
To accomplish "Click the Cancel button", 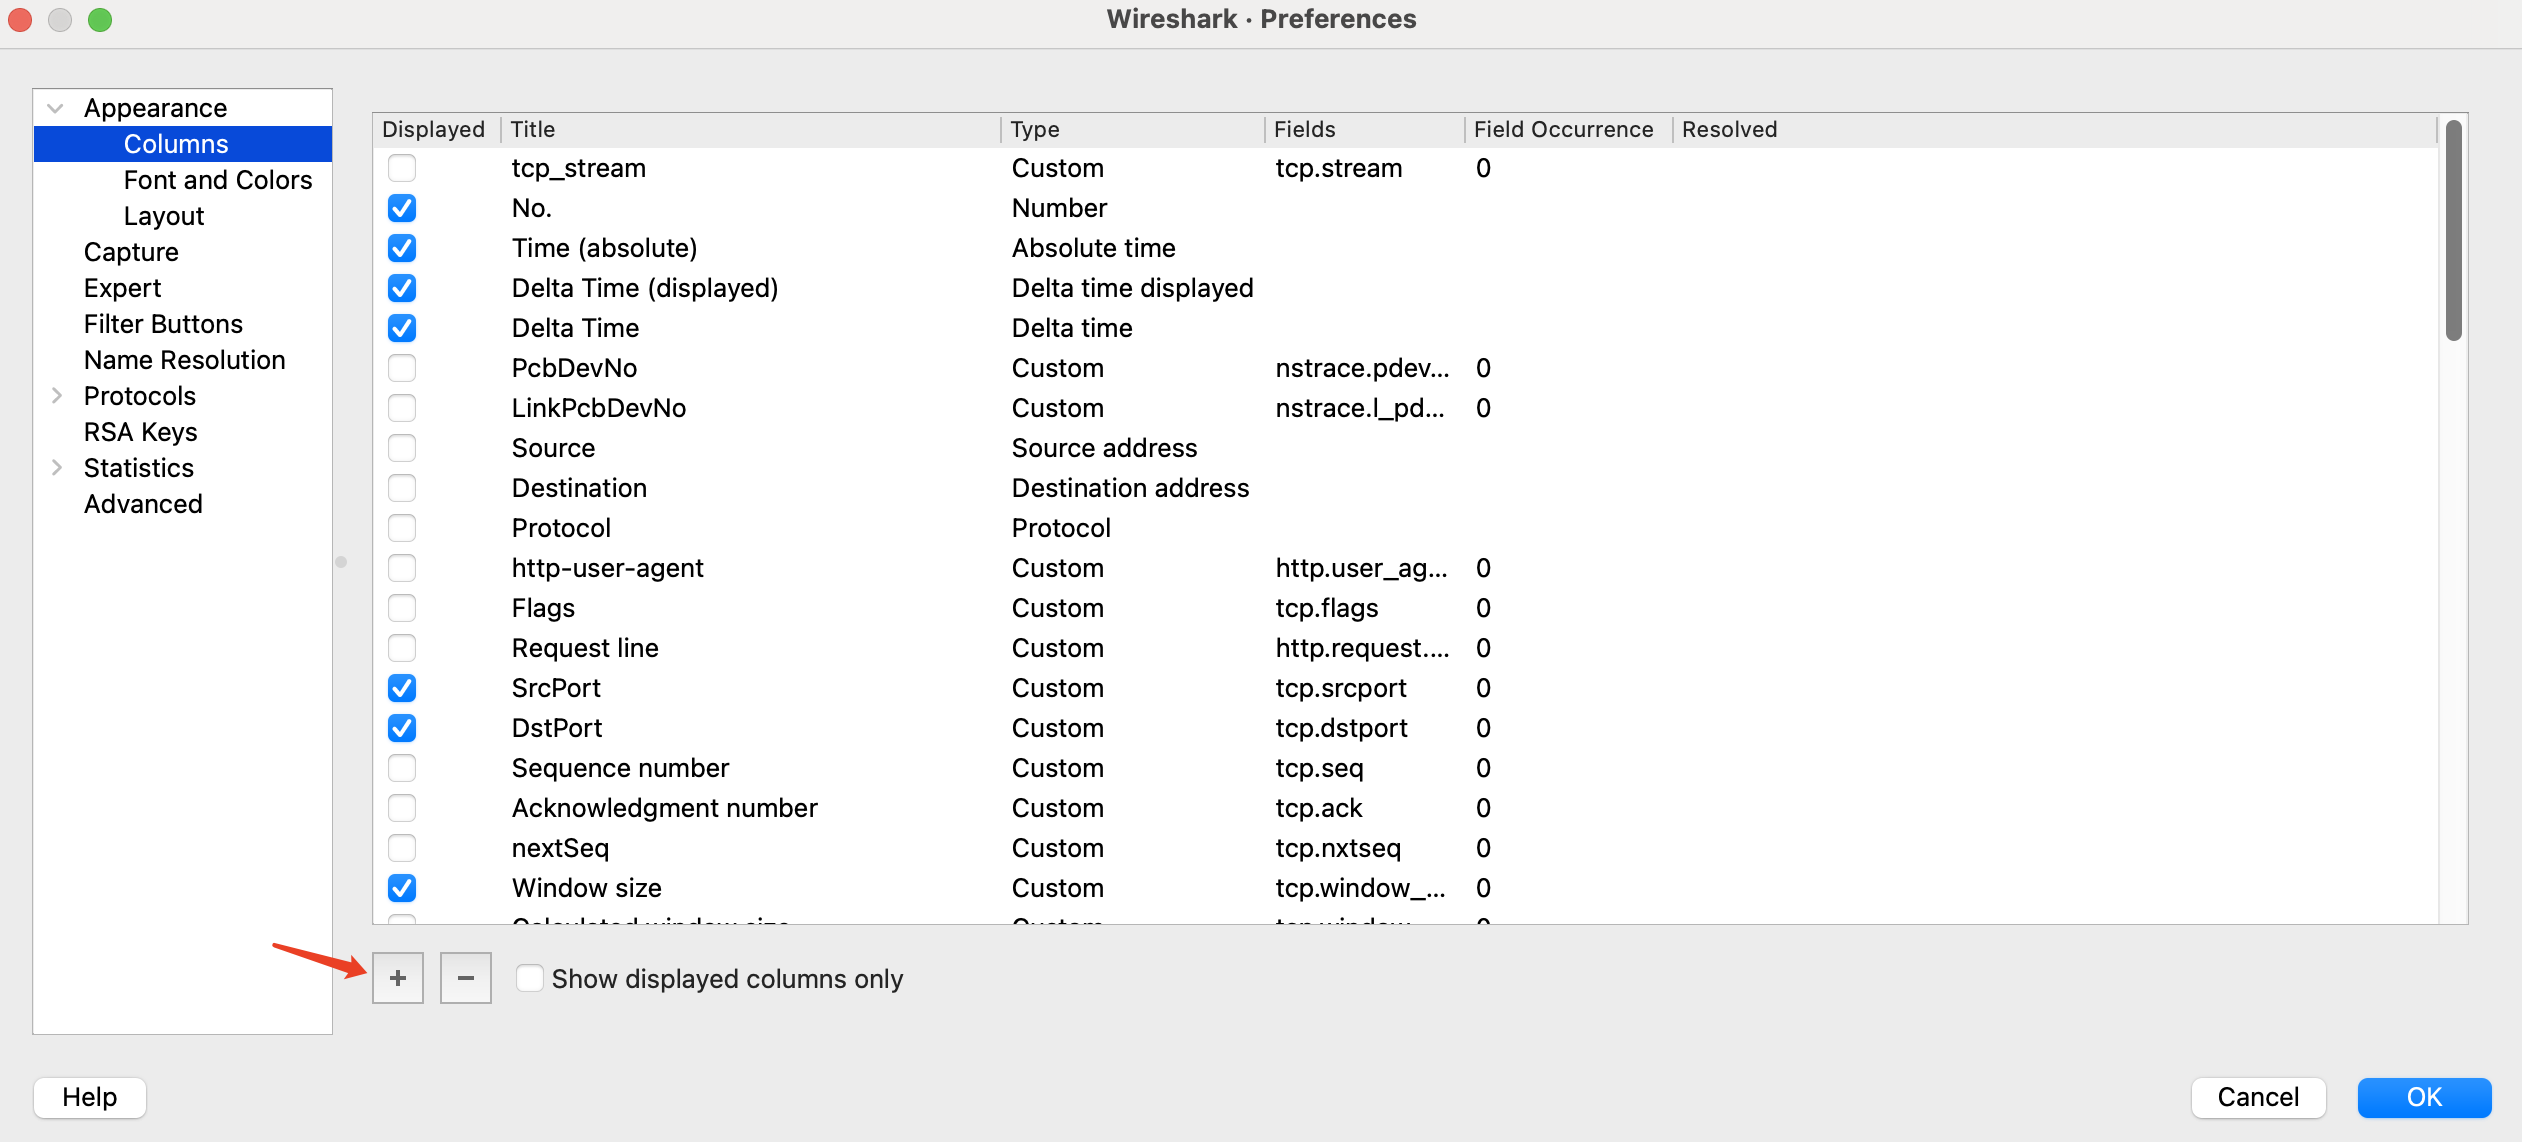I will (x=2257, y=1097).
